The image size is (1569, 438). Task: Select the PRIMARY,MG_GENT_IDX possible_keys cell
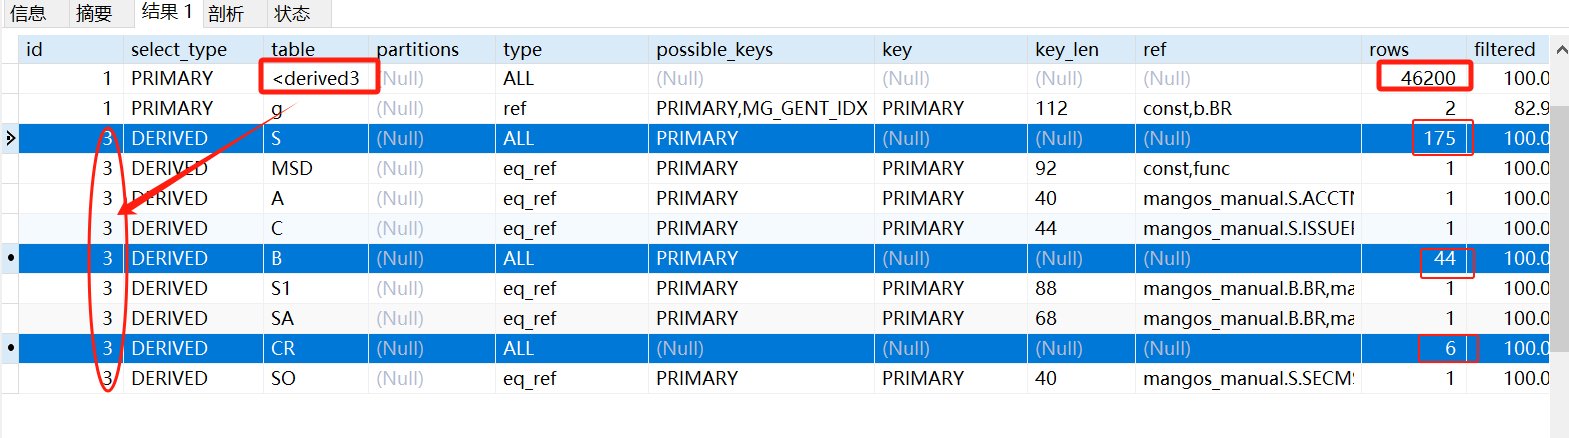[x=761, y=108]
